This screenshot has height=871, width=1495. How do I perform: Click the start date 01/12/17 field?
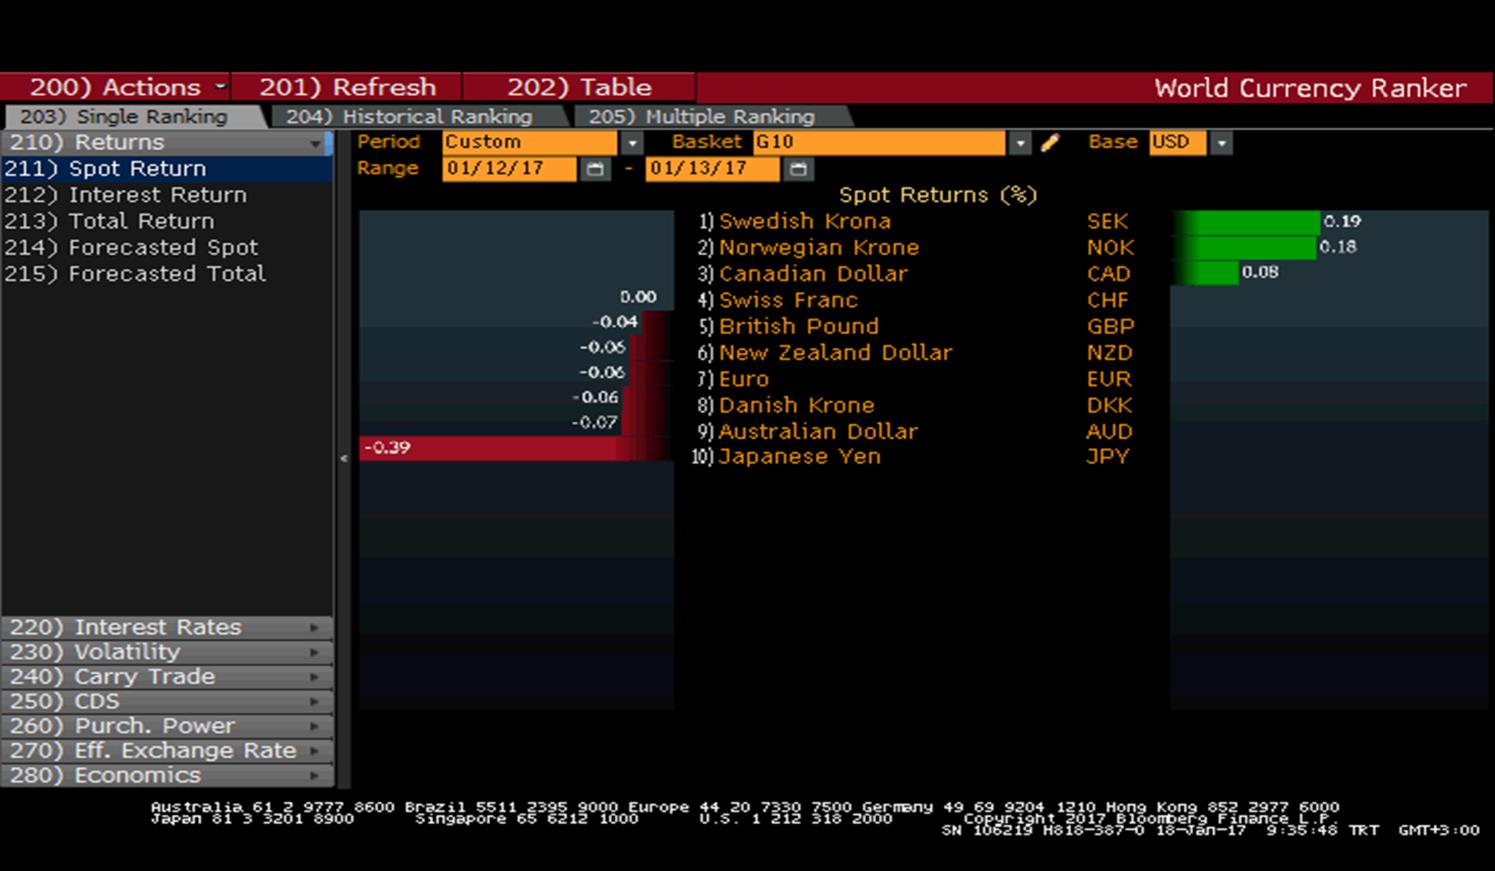tap(509, 169)
